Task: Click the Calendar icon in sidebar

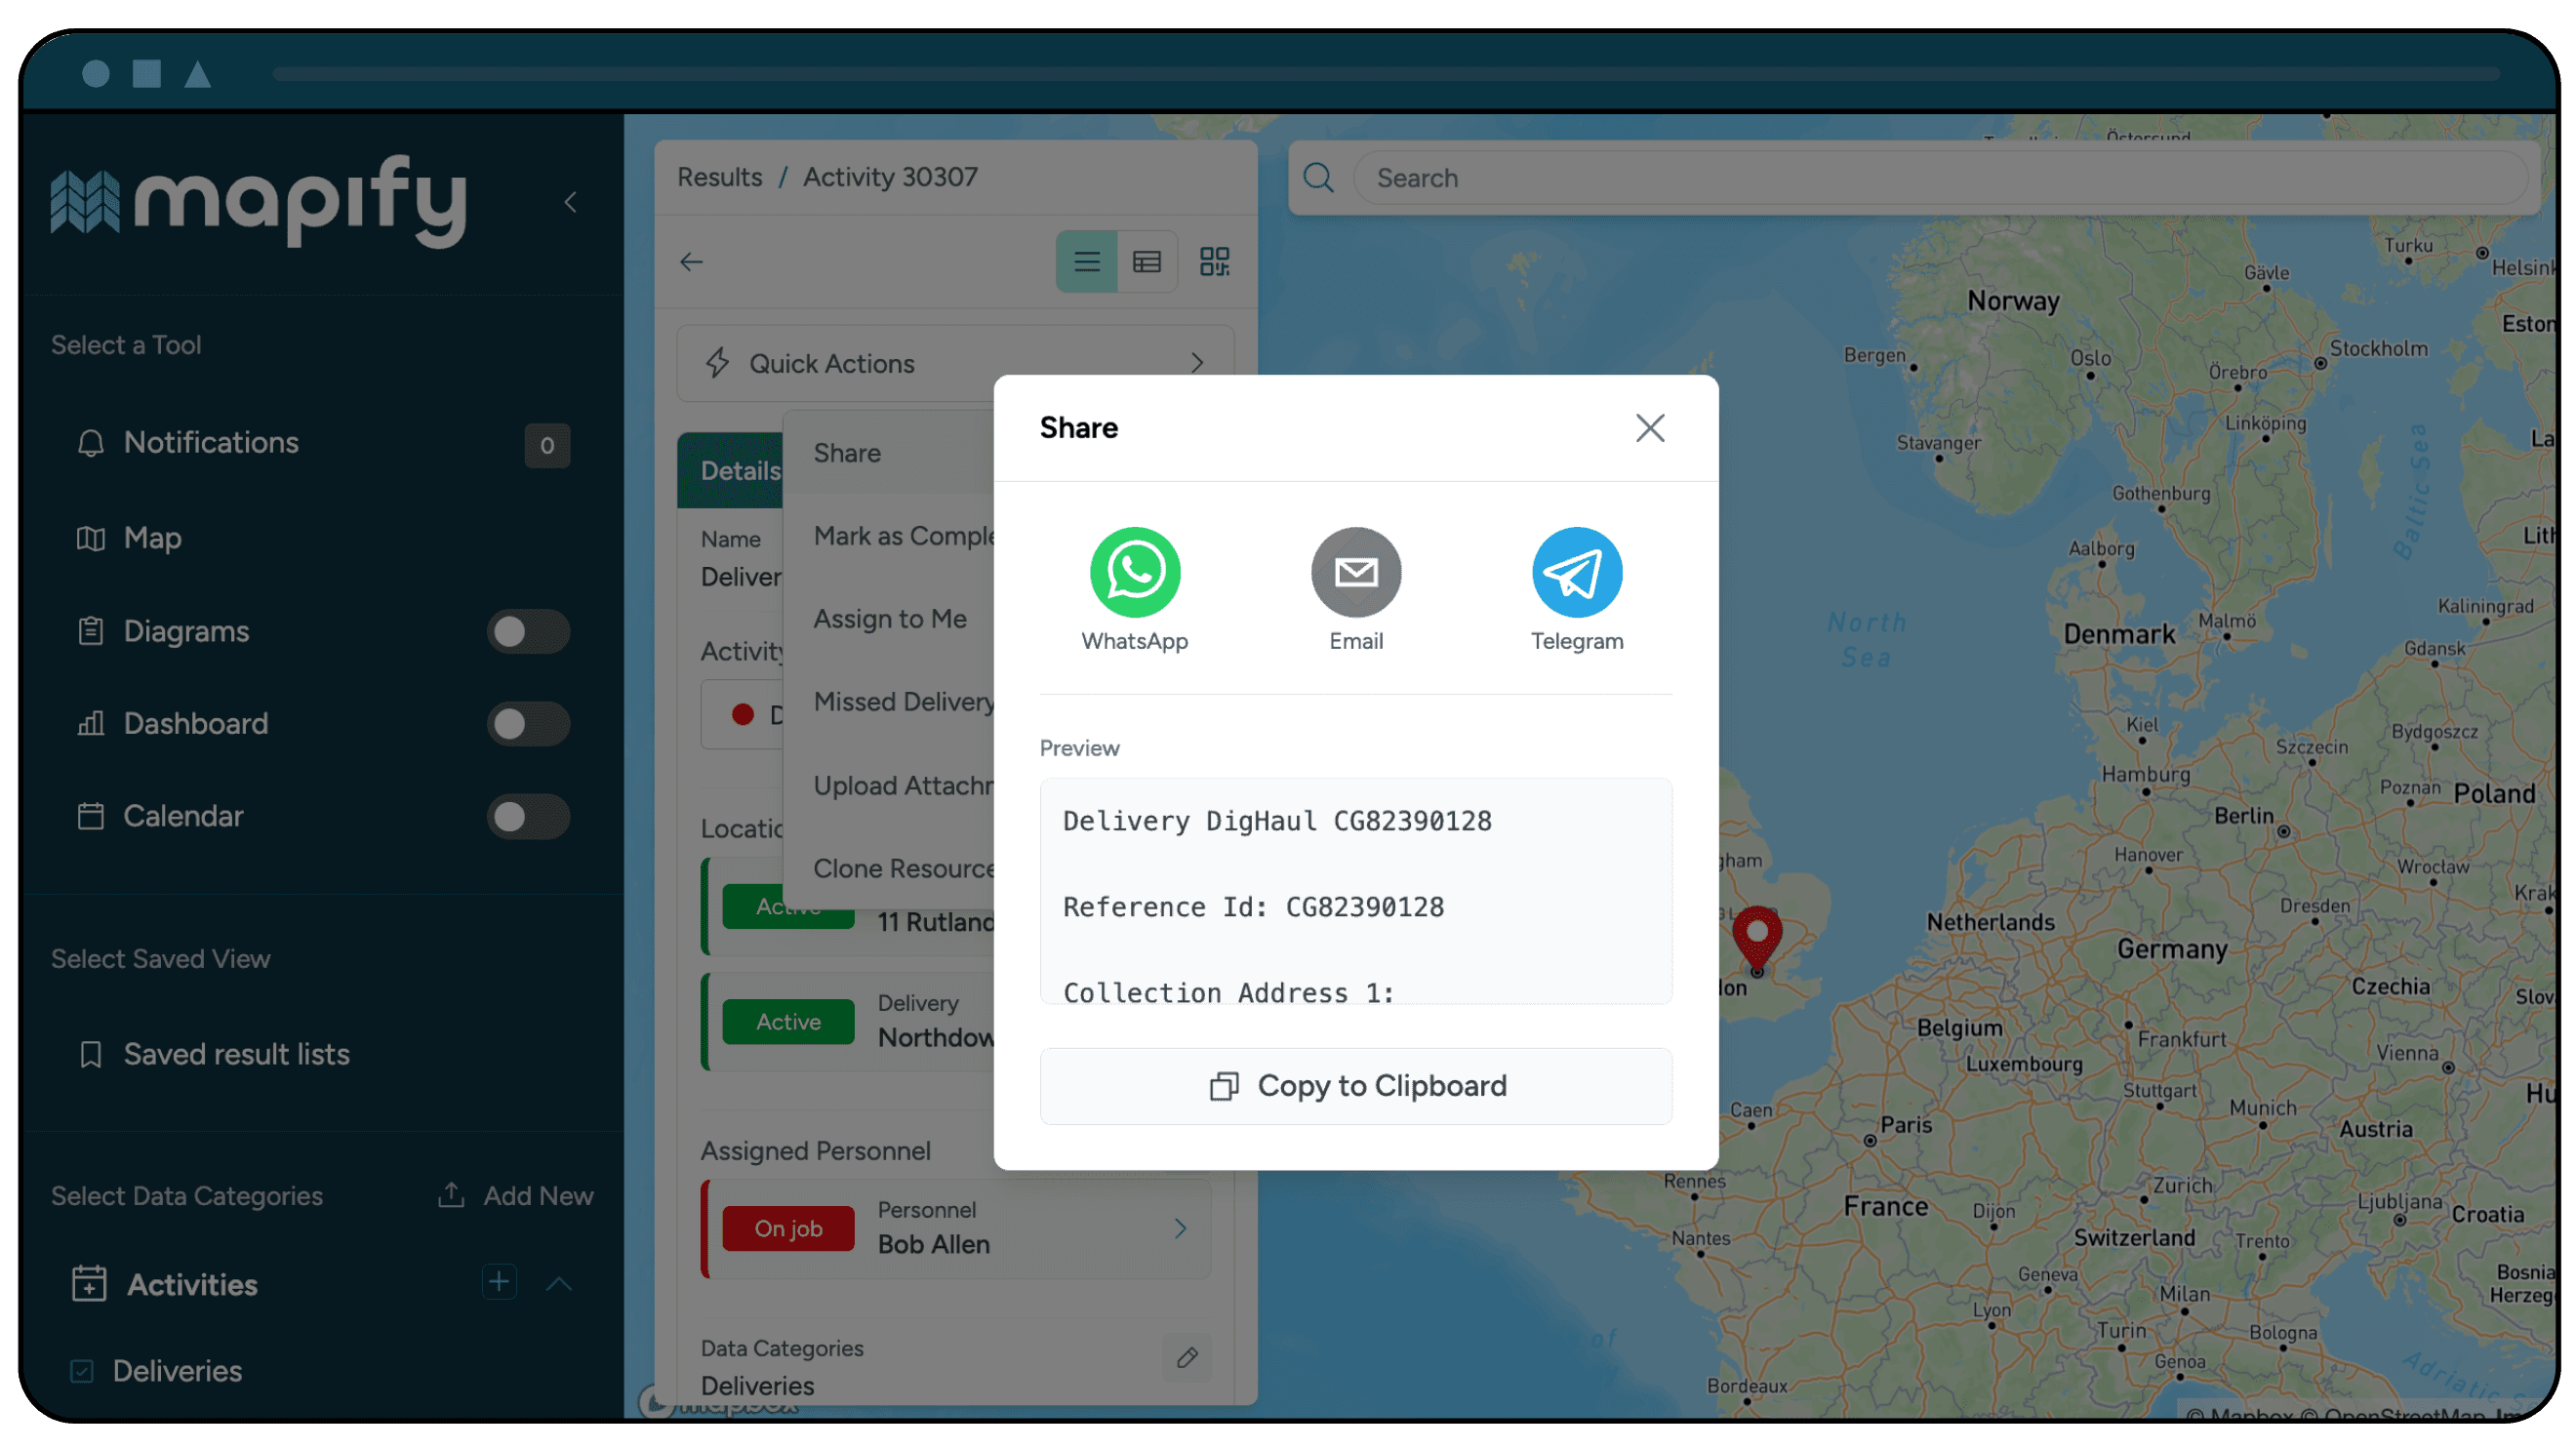Action: click(90, 816)
